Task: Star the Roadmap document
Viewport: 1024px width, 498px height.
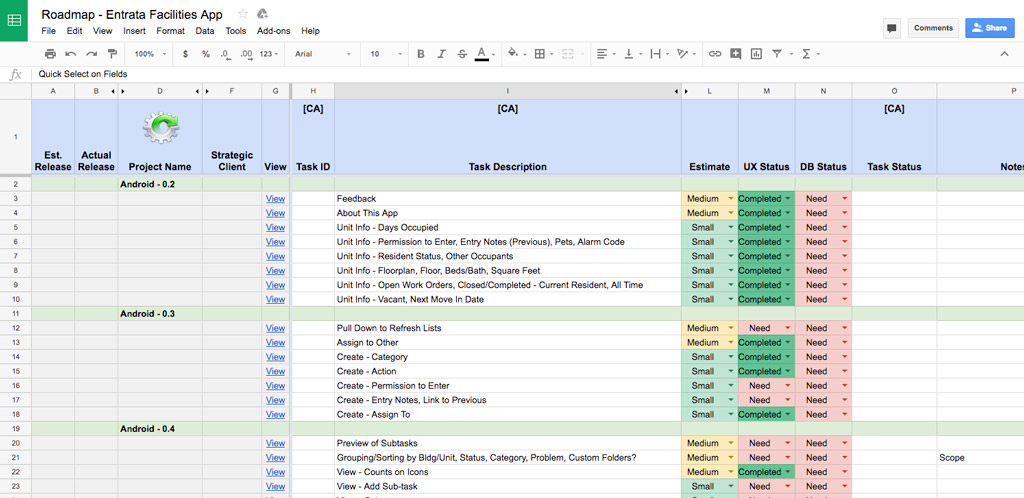Action: [243, 14]
